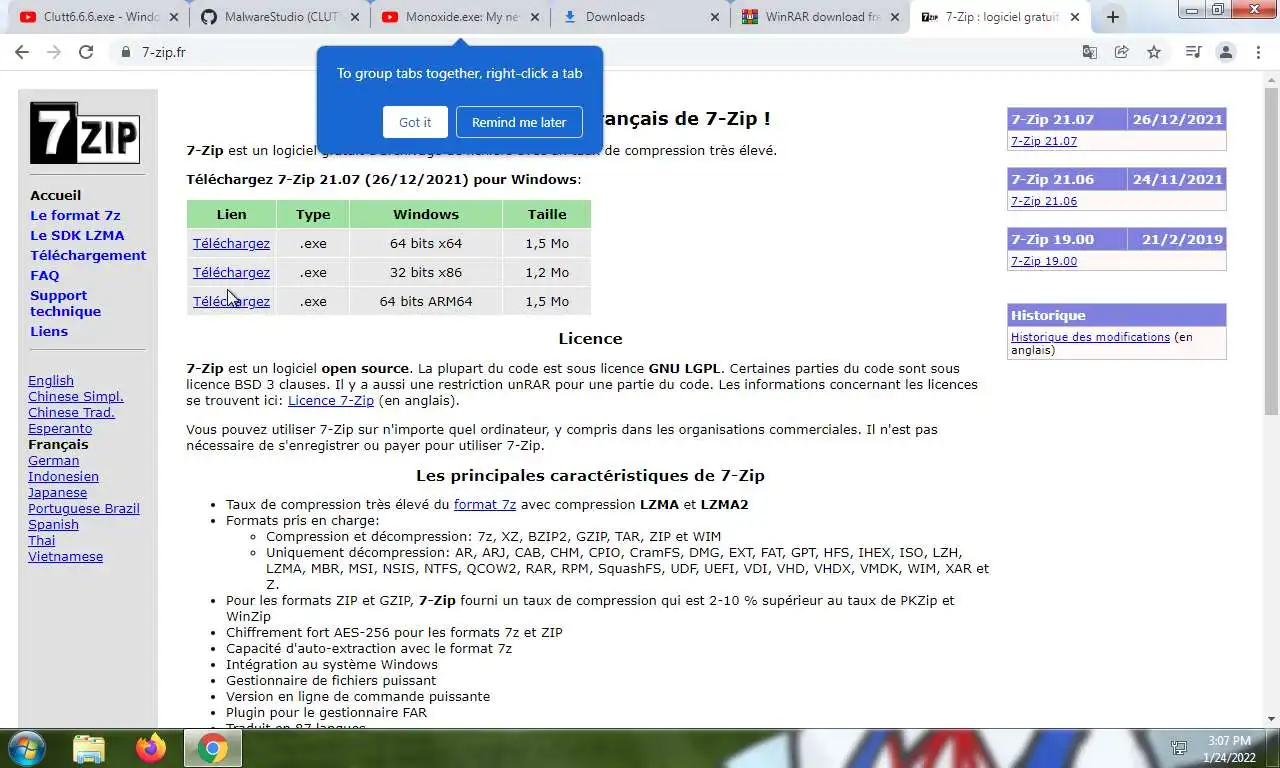Download the 32 bits x86 .exe
Viewport: 1280px width, 768px height.
point(231,272)
